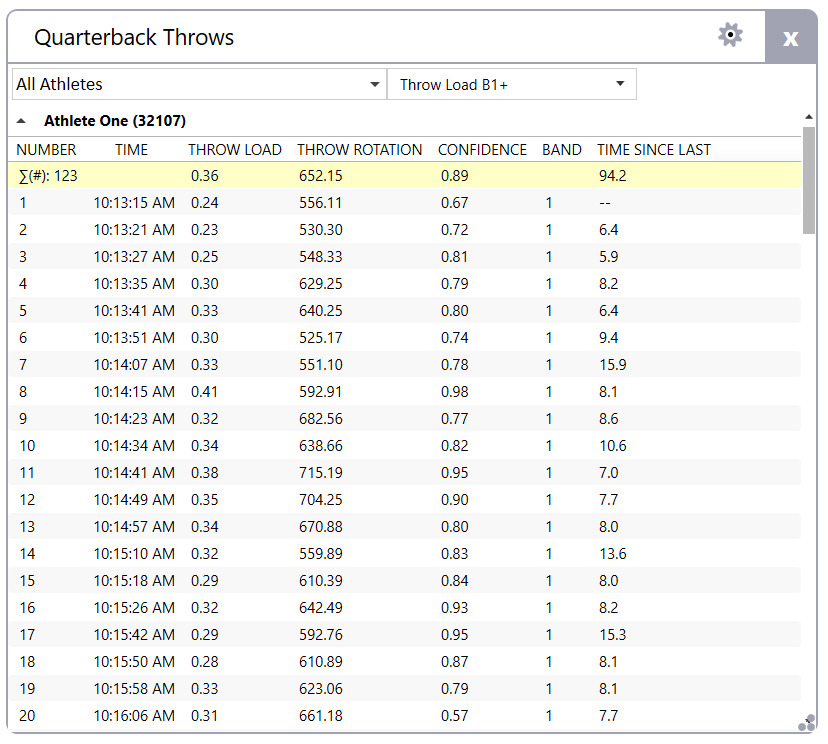Select throw at 10:13:41 AM
Image resolution: width=828 pixels, height=744 pixels.
404,310
